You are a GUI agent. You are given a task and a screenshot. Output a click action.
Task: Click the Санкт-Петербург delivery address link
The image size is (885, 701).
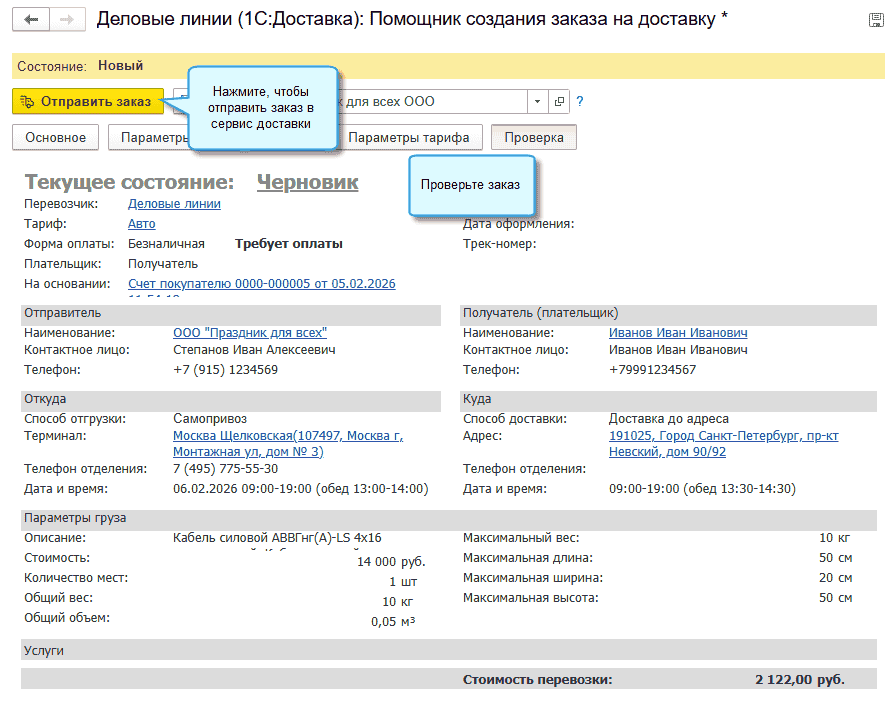pos(723,444)
